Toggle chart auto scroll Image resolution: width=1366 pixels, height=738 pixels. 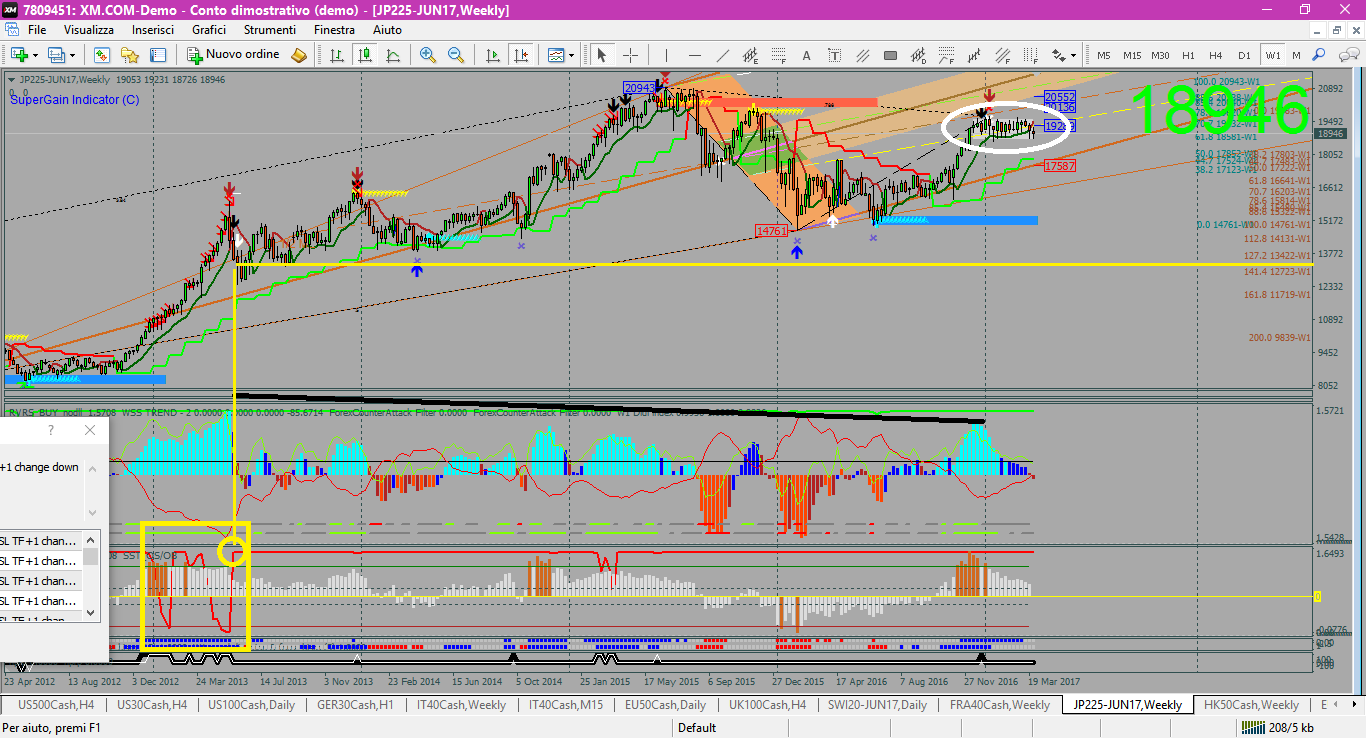tap(492, 55)
